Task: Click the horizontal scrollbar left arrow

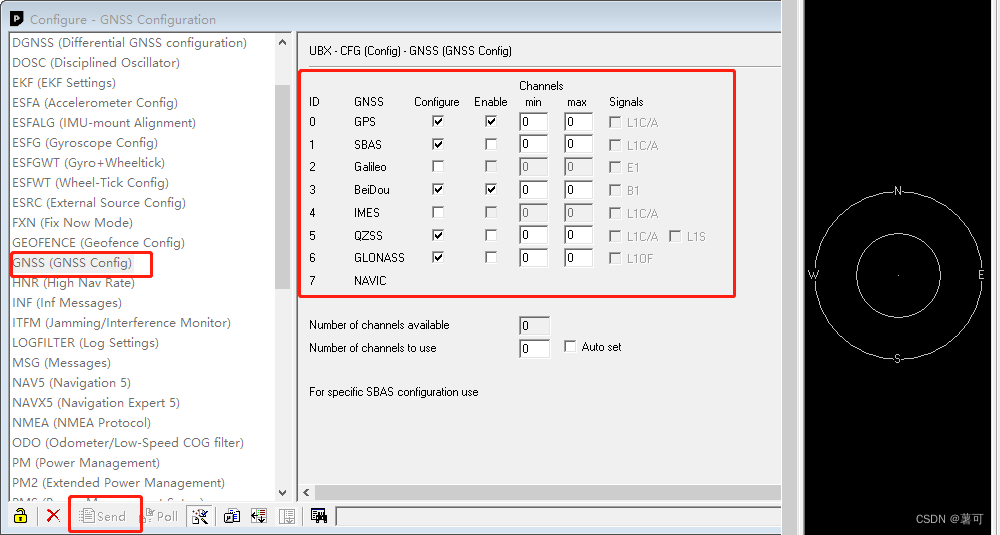Action: click(307, 492)
